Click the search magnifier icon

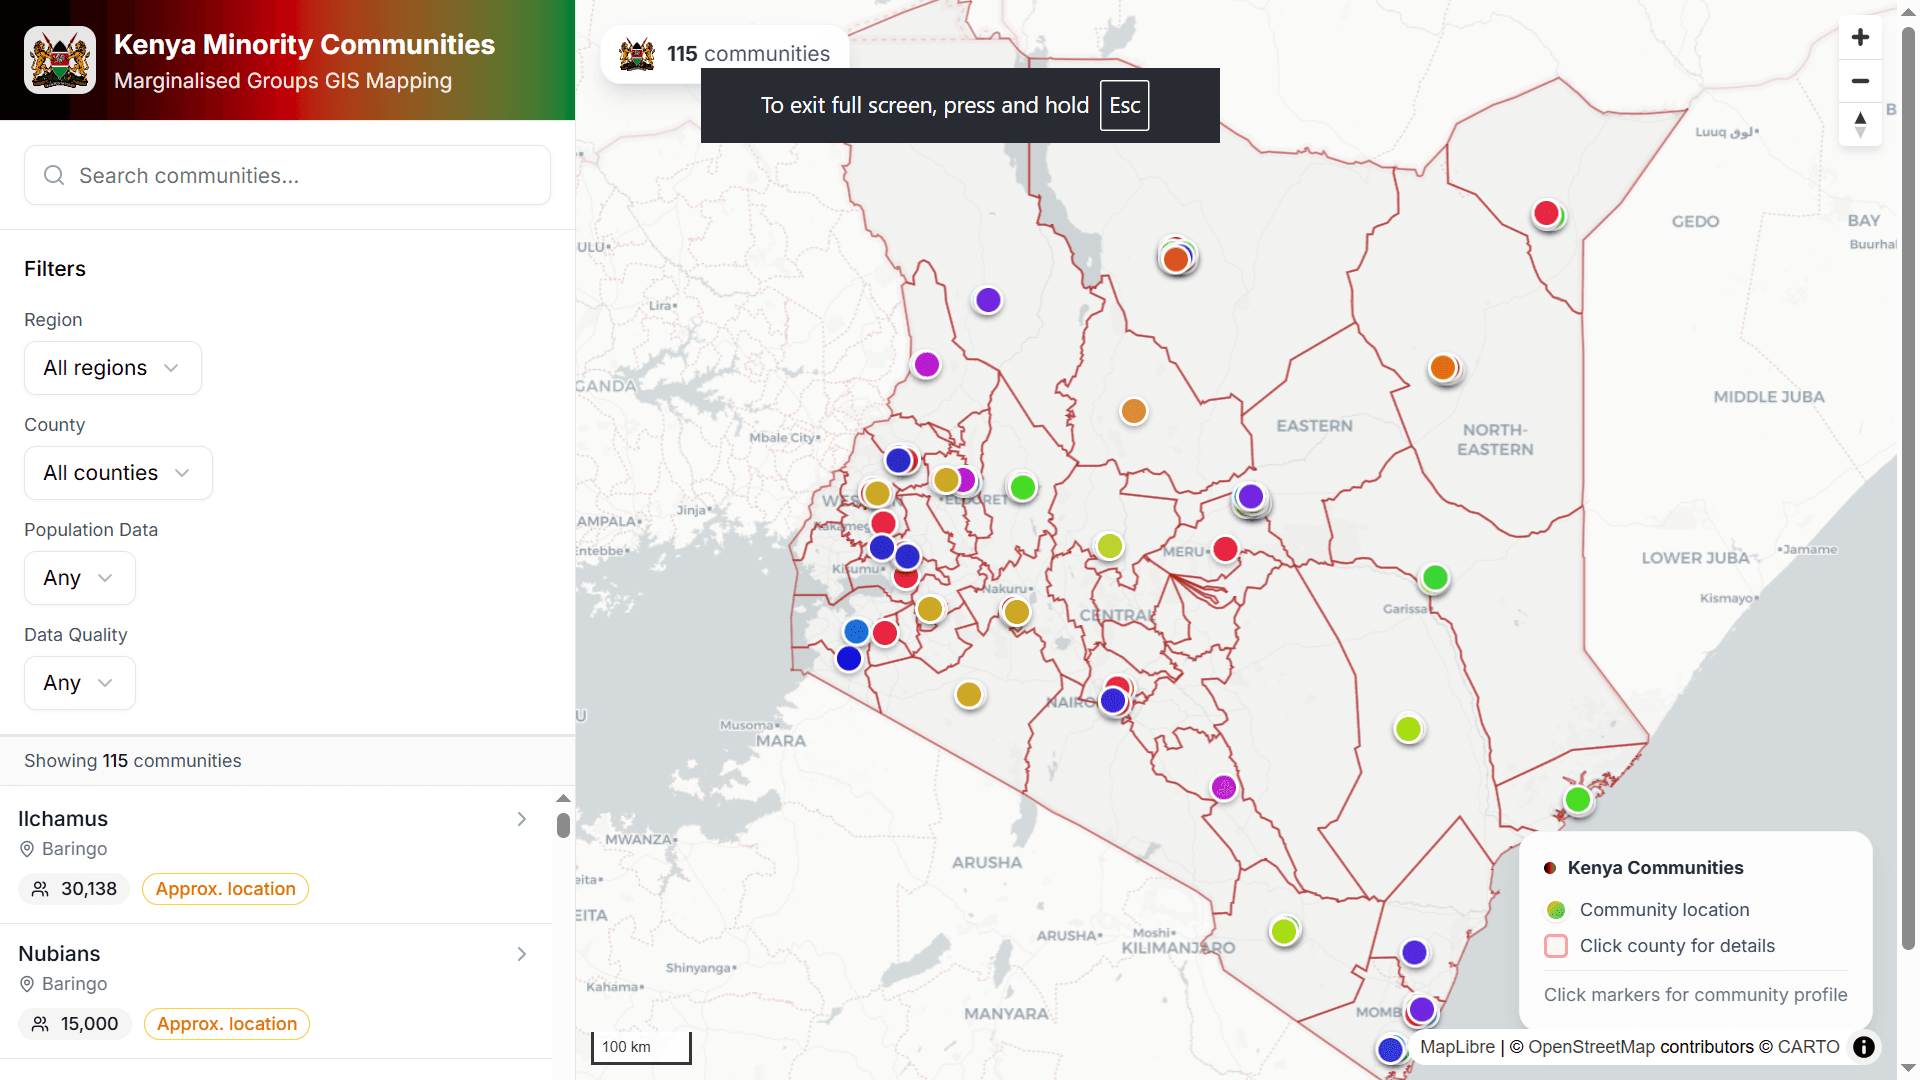pyautogui.click(x=55, y=175)
